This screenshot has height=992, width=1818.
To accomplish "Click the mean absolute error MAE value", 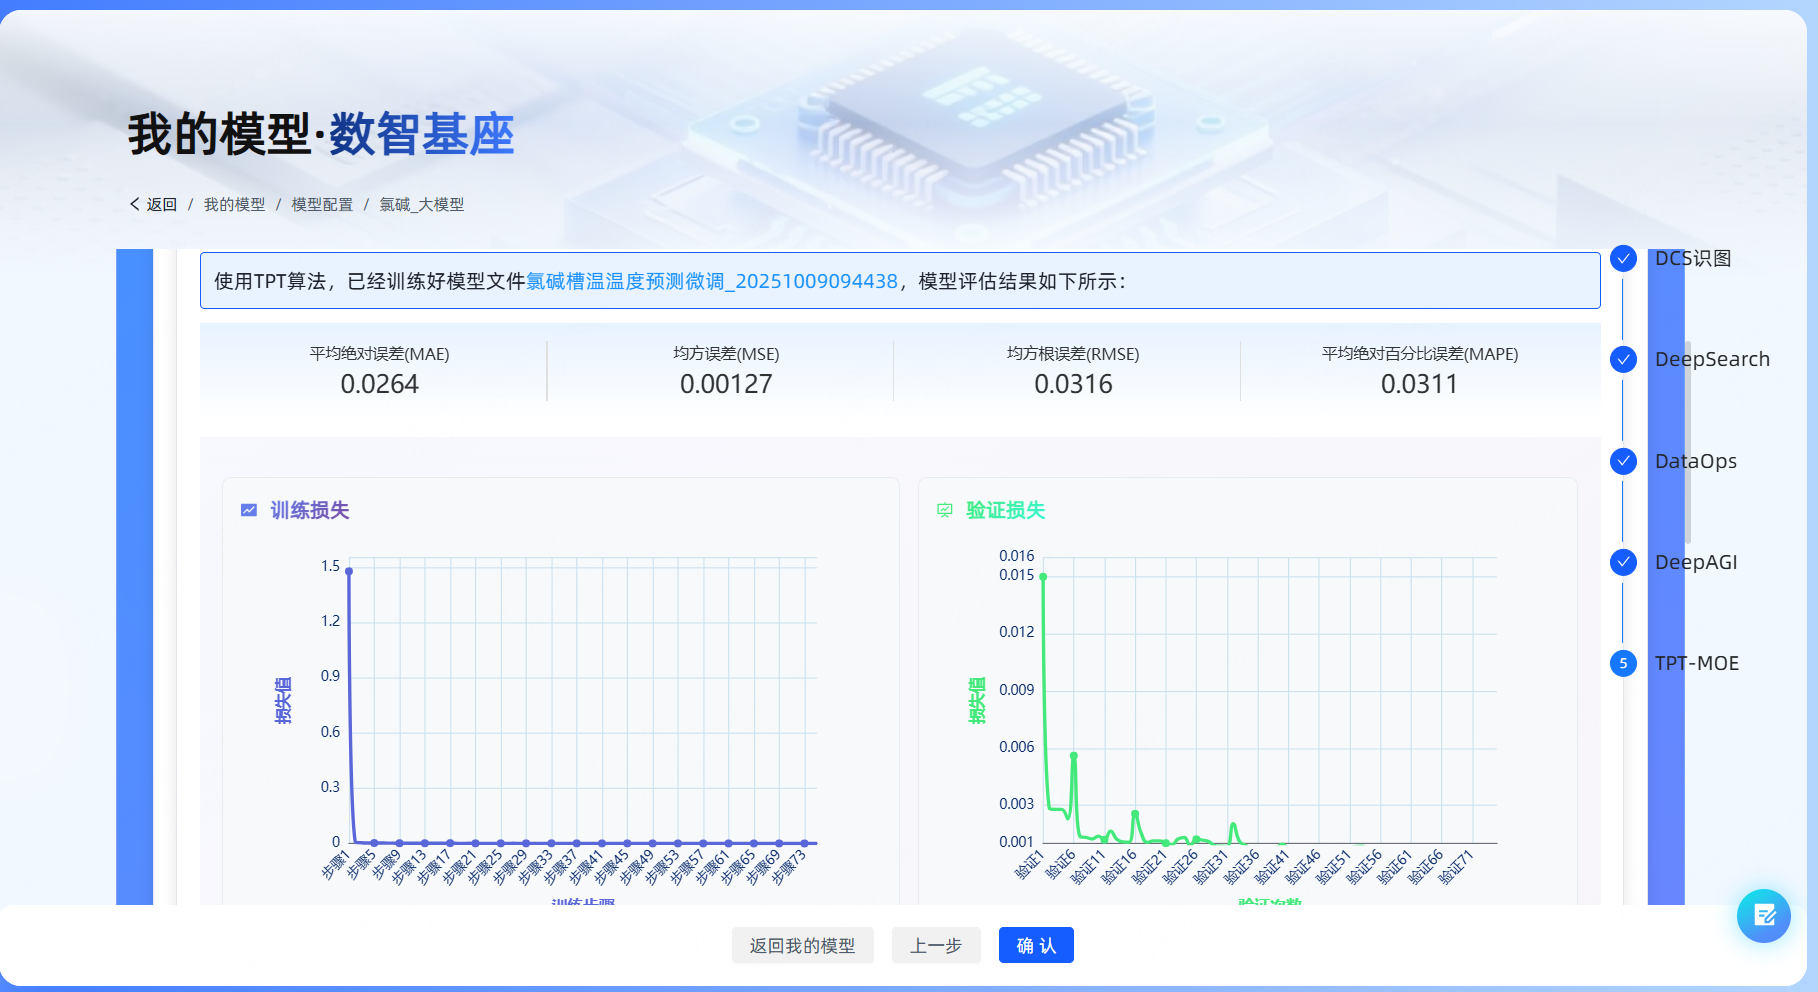I will click(379, 384).
